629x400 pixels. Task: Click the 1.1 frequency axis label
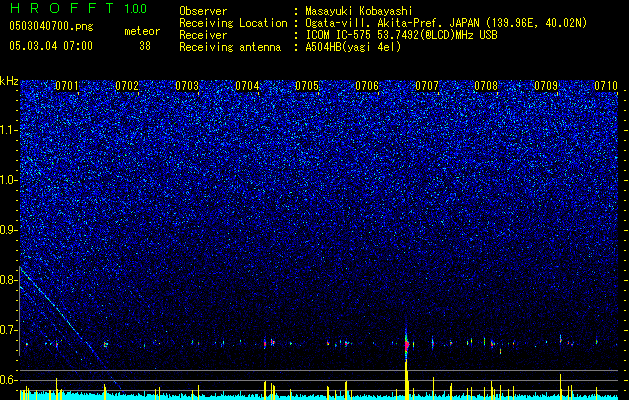coord(8,130)
